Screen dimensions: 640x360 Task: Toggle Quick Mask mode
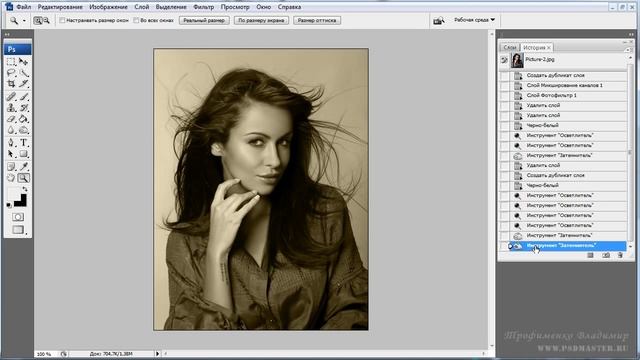(x=18, y=217)
